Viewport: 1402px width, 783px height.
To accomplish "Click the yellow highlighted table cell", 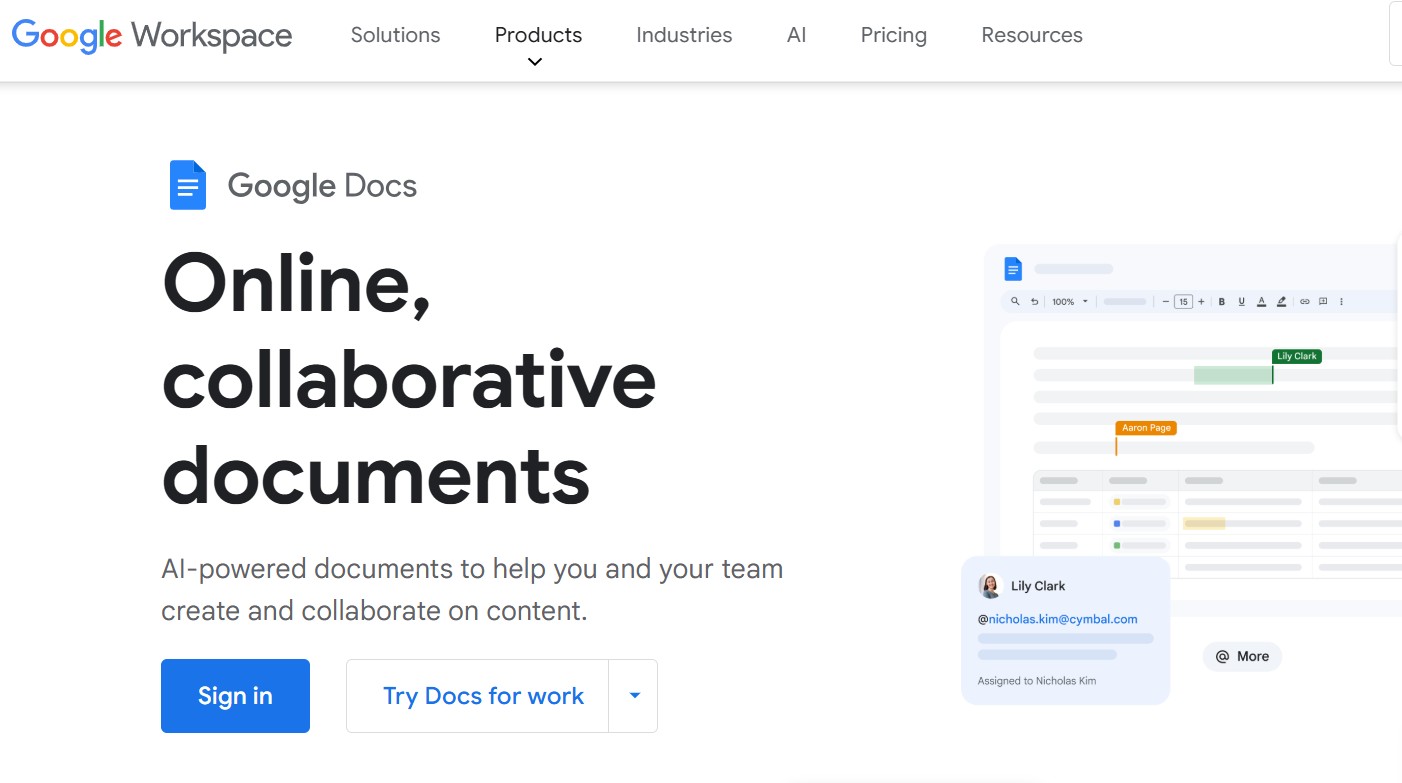I will click(x=1204, y=523).
